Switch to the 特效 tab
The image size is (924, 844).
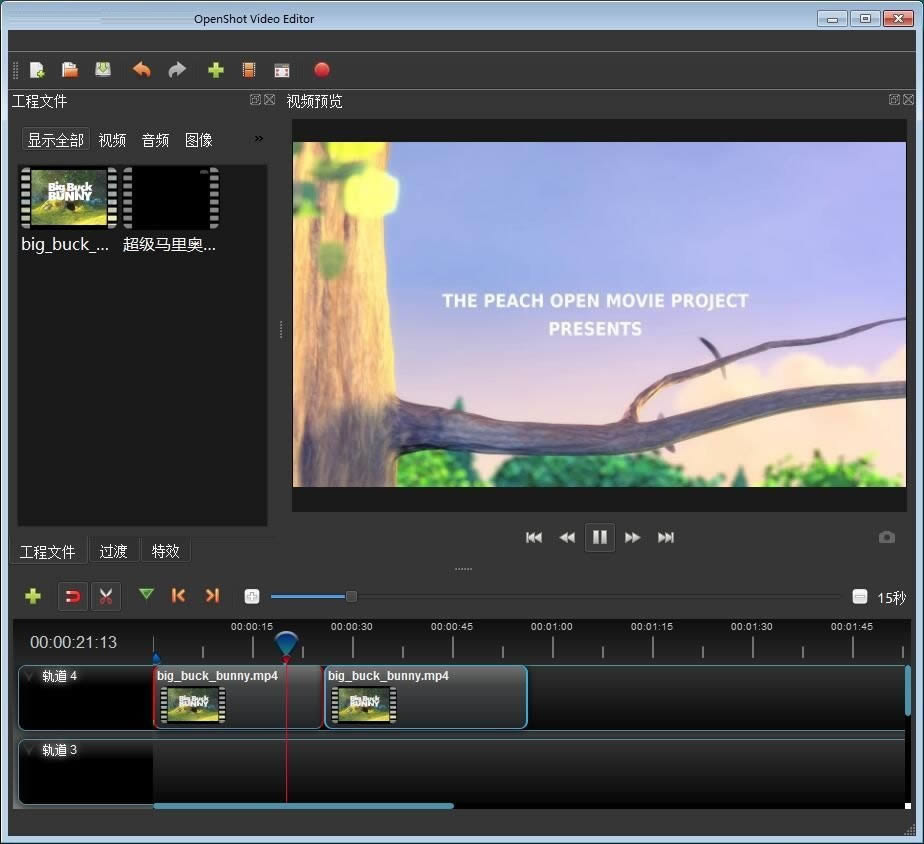click(x=165, y=552)
